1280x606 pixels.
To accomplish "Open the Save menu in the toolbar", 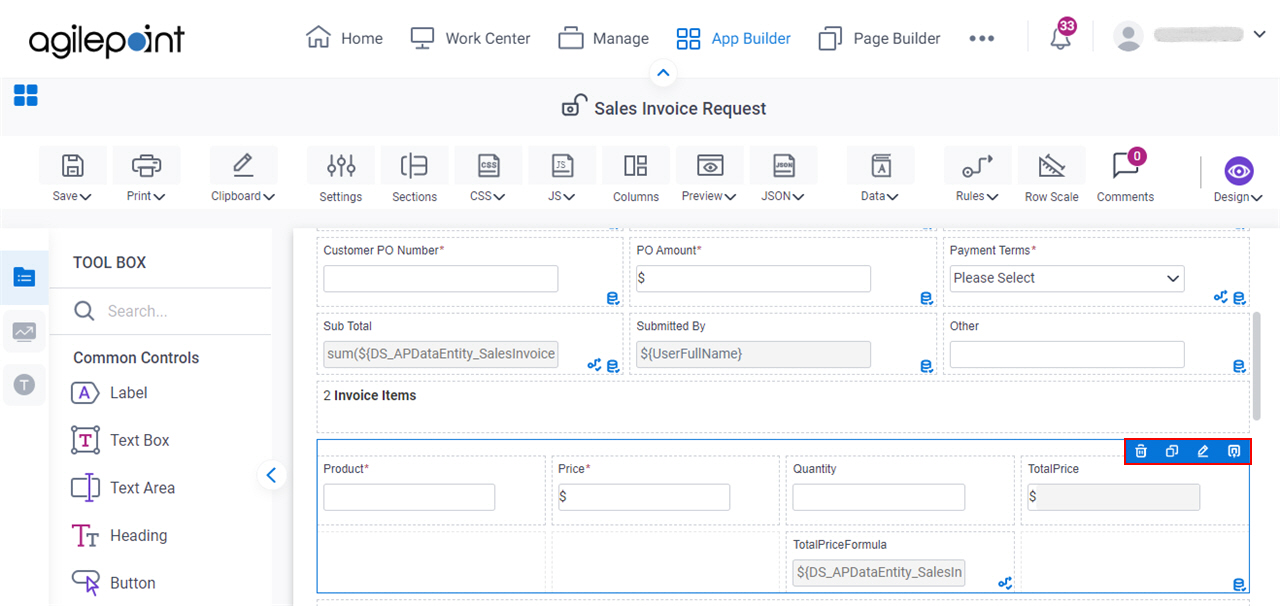I will 72,176.
